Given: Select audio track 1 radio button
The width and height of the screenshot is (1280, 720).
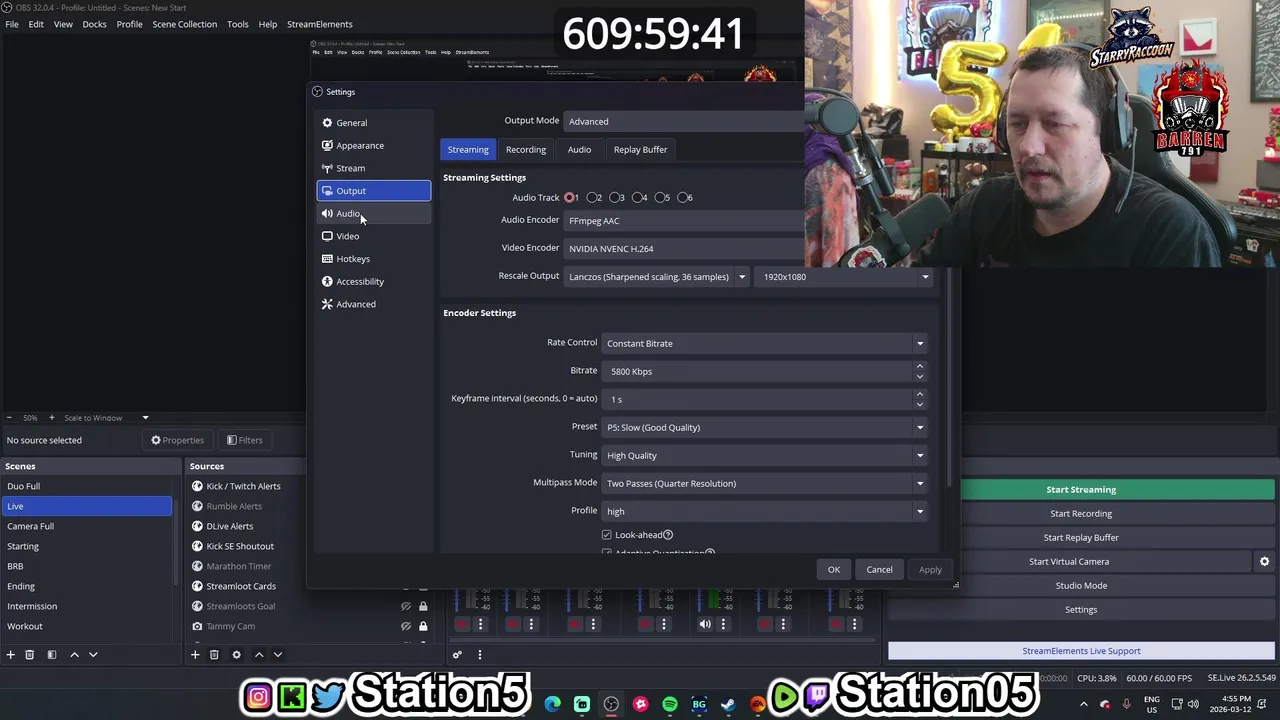Looking at the screenshot, I should 570,198.
